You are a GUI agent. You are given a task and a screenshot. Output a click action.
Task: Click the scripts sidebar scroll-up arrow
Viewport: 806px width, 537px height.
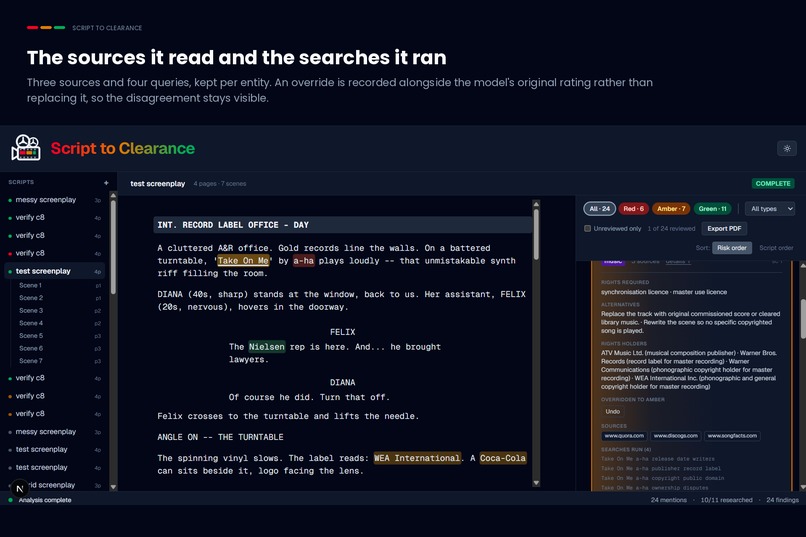point(113,196)
